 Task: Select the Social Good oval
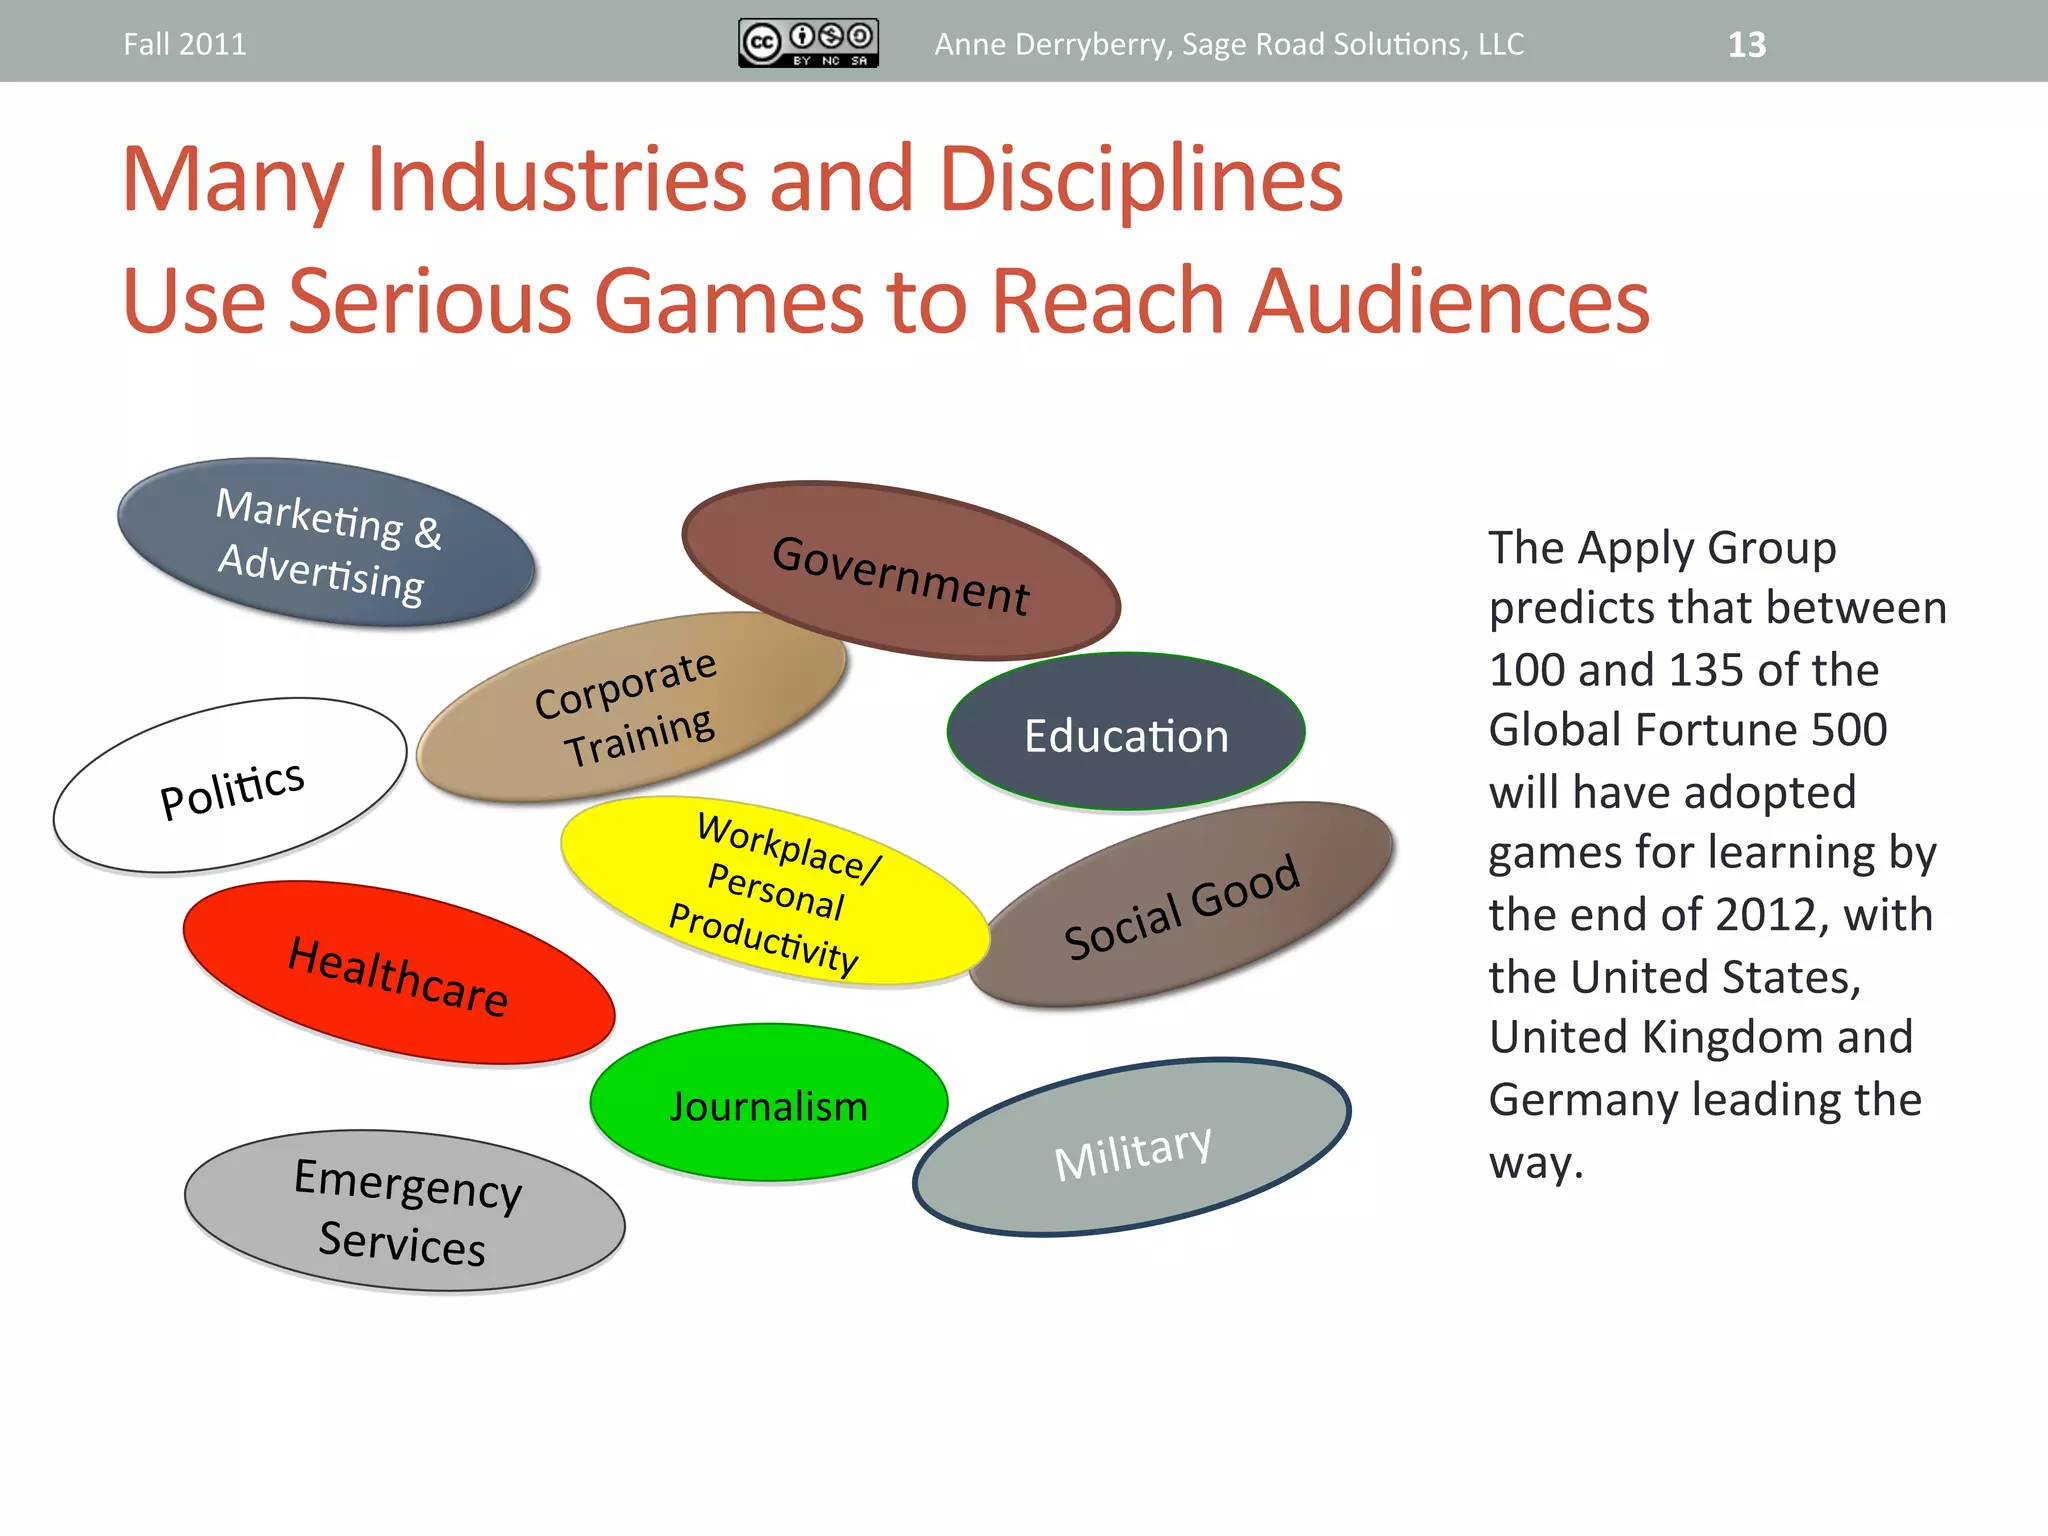1181,904
